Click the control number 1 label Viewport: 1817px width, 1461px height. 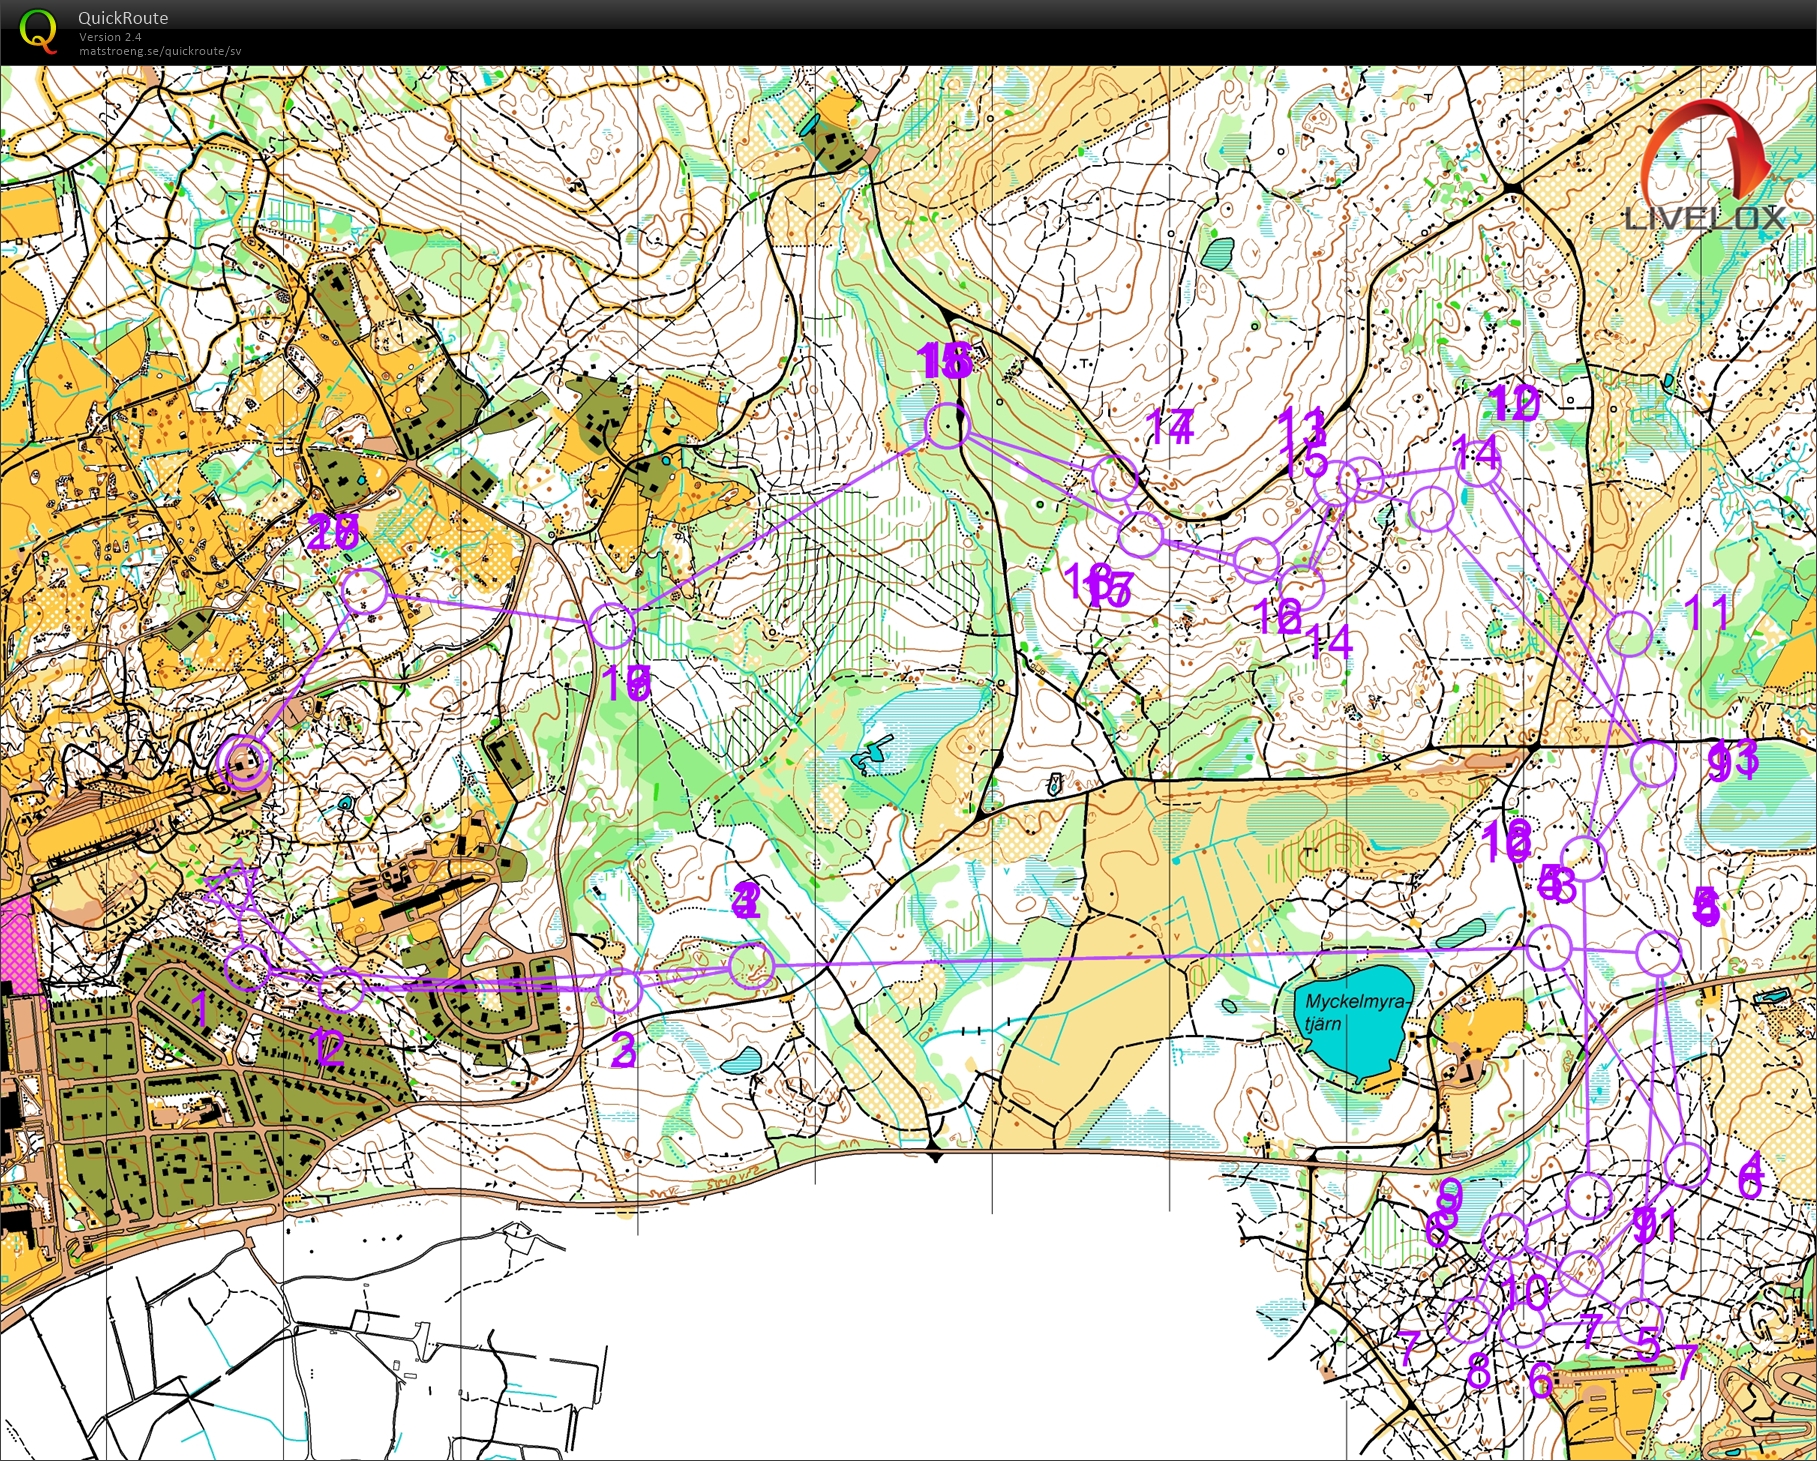pyautogui.click(x=200, y=1010)
